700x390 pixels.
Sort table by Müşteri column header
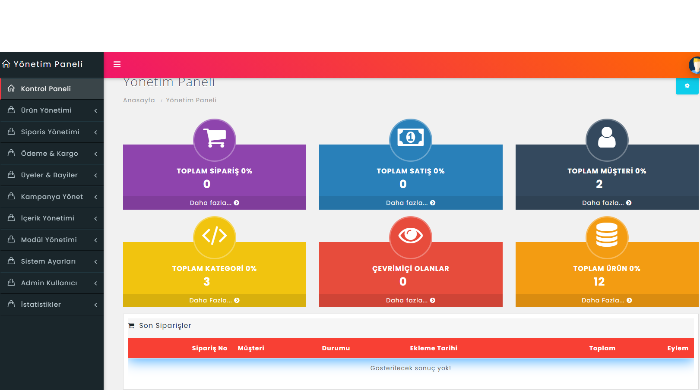(x=251, y=348)
